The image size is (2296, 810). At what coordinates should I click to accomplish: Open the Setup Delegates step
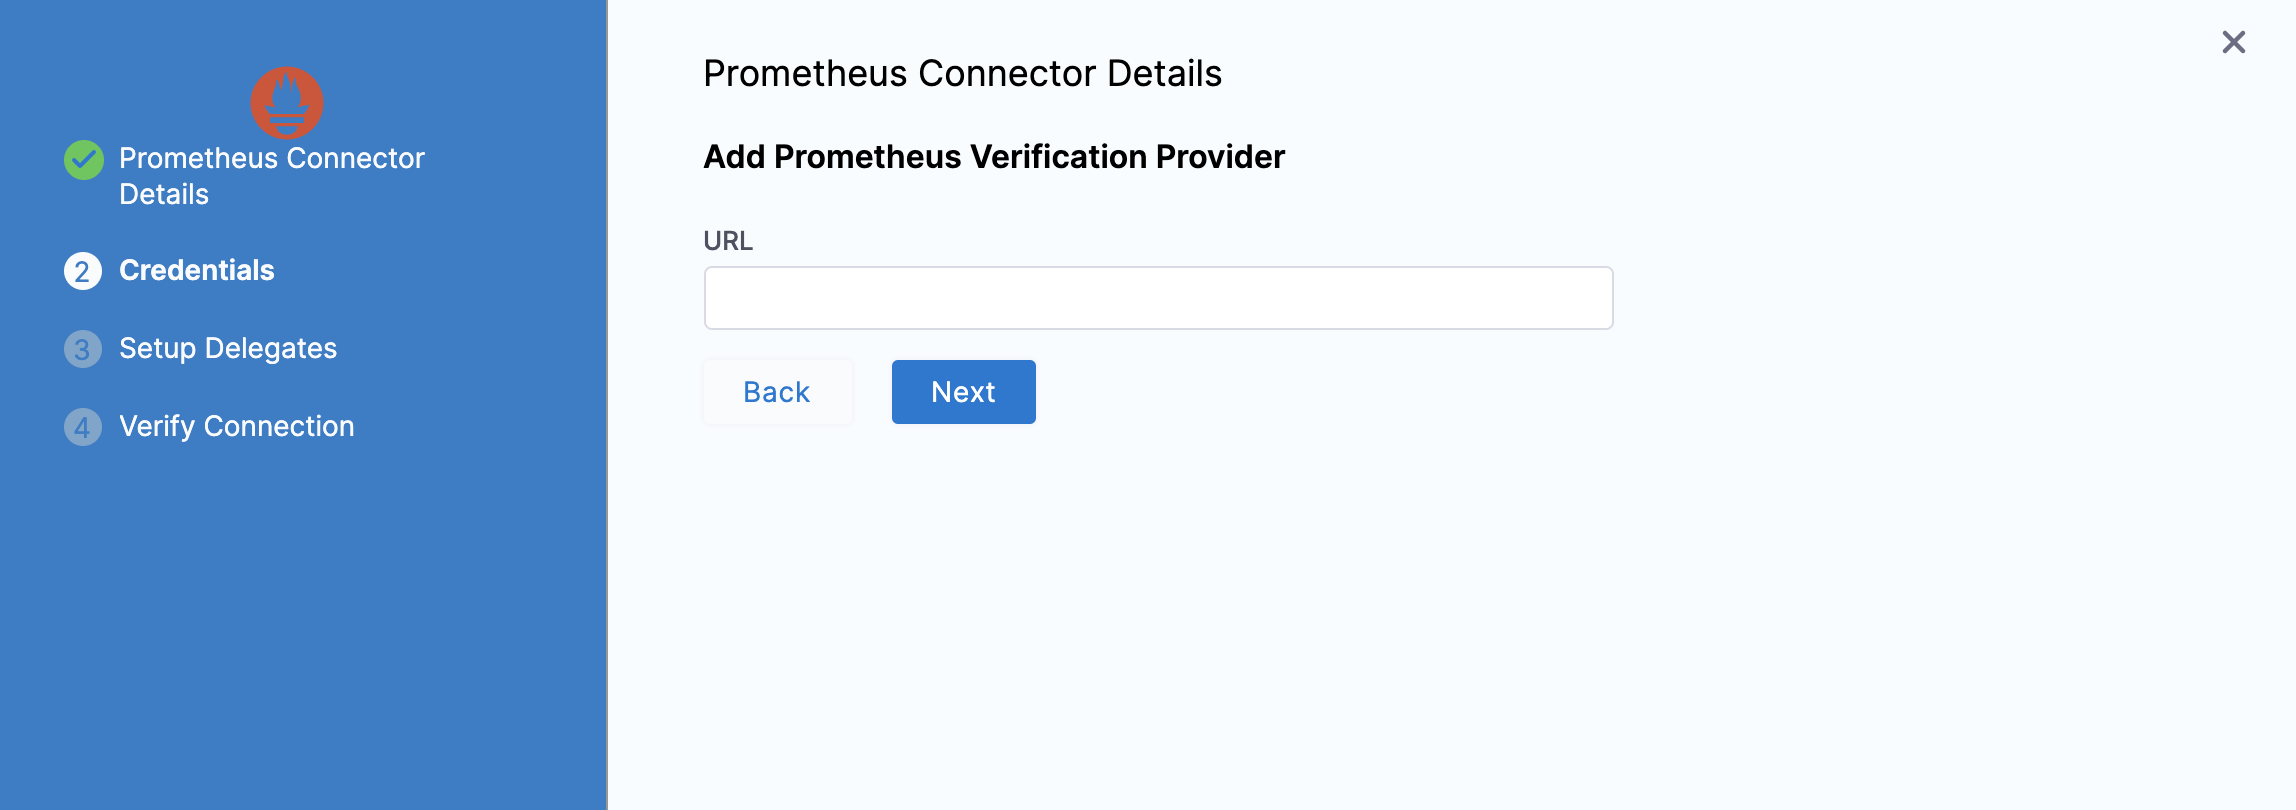[228, 348]
